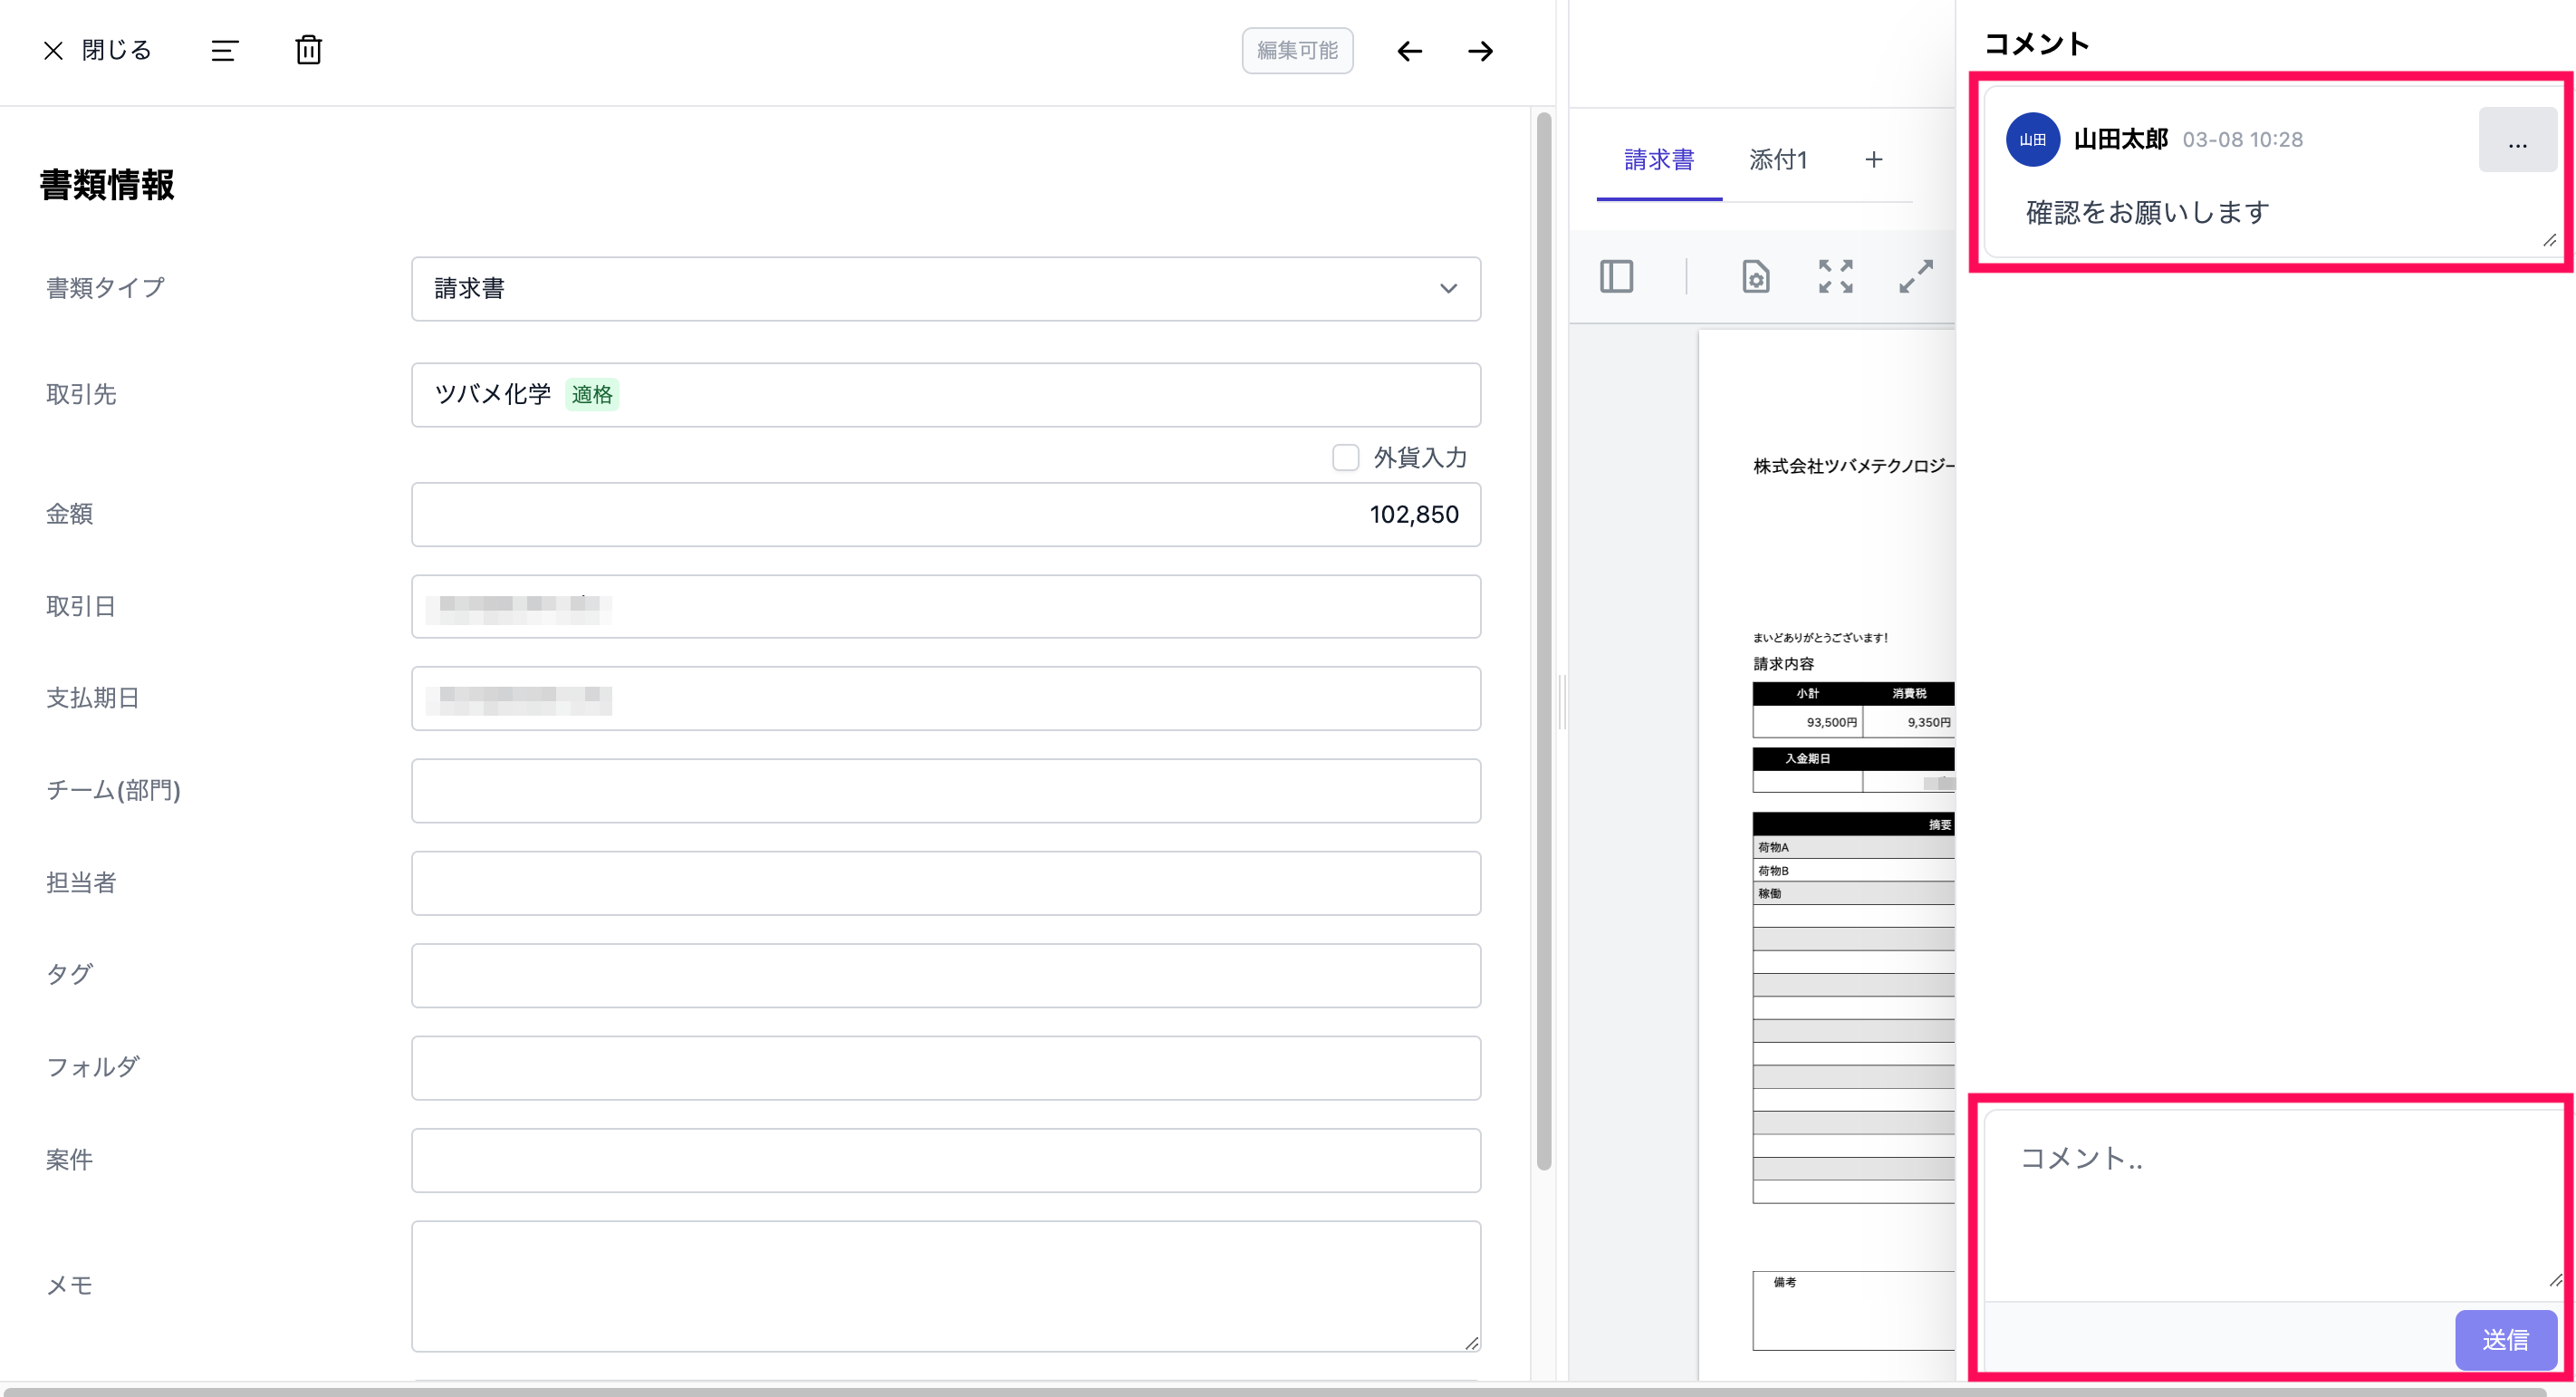Open the 取引先 ツバメ化学 selector
Image resolution: width=2576 pixels, height=1397 pixels.
(945, 395)
